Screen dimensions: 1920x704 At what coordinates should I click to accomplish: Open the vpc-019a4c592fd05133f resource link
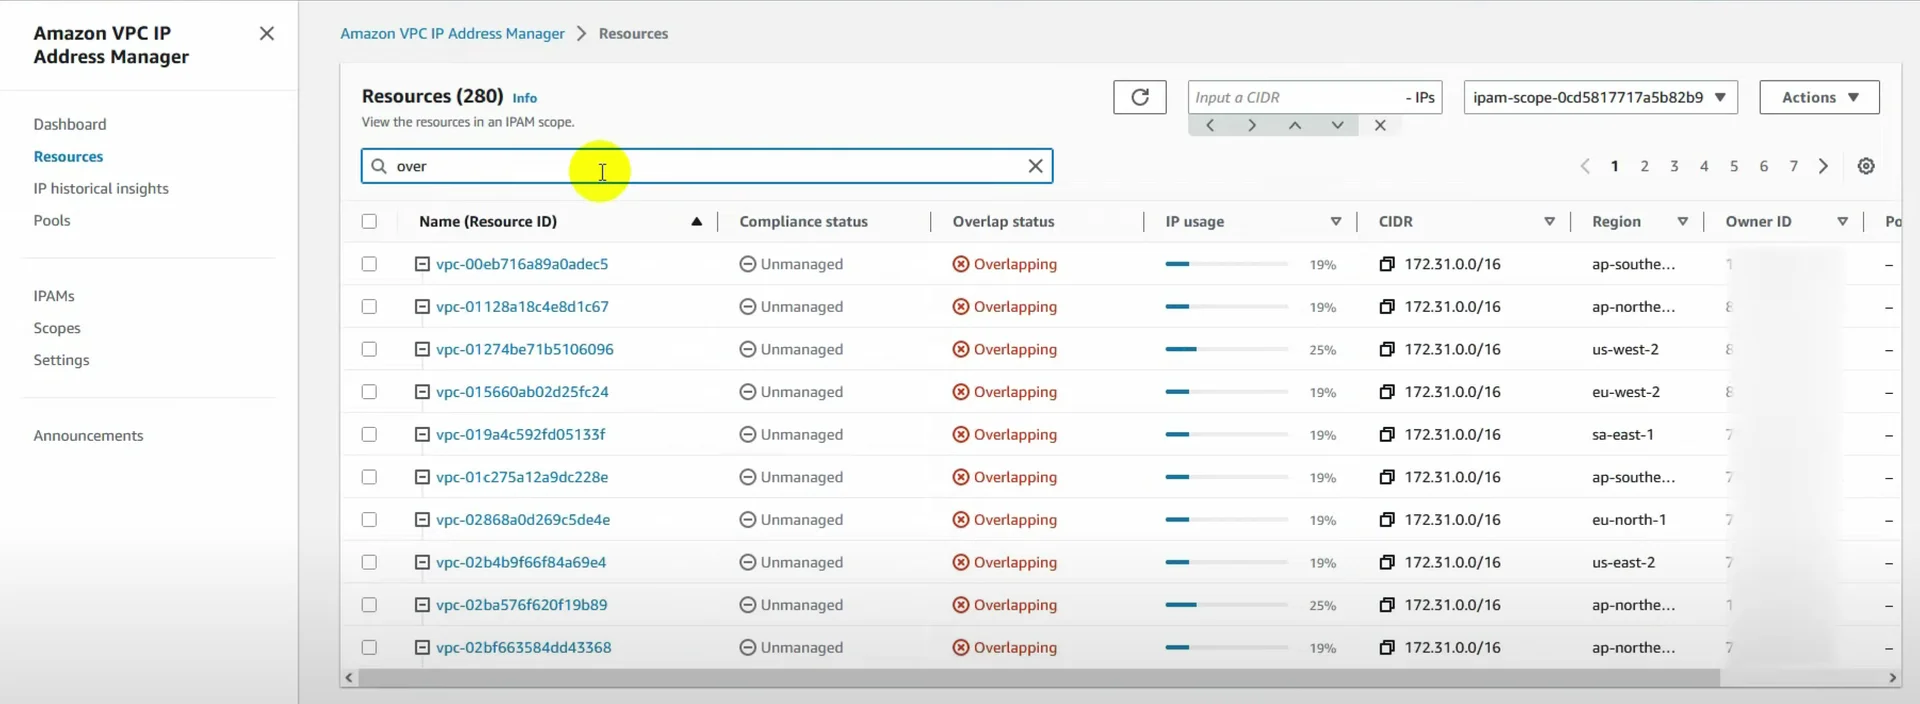coord(520,434)
